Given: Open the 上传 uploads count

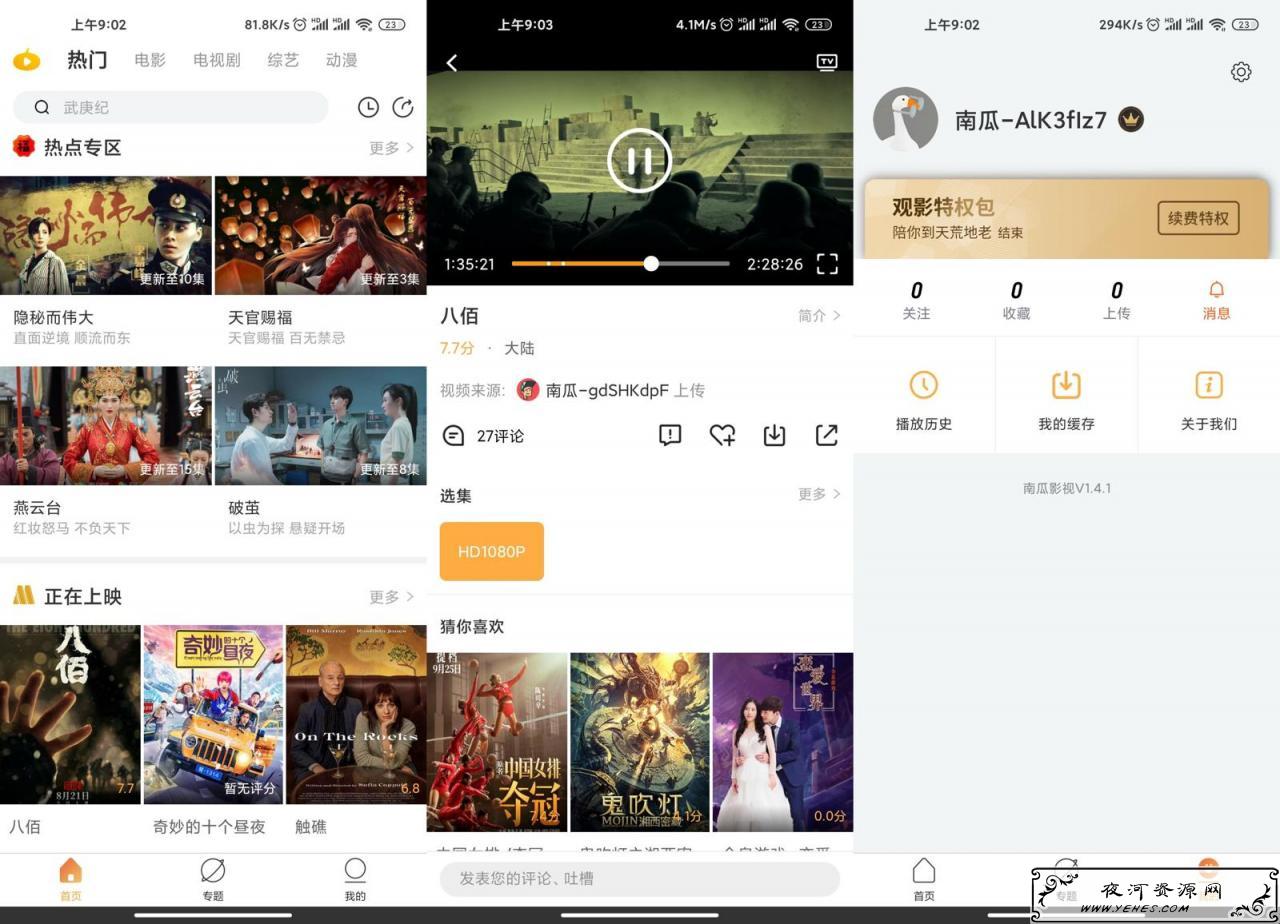Looking at the screenshot, I should (1116, 300).
